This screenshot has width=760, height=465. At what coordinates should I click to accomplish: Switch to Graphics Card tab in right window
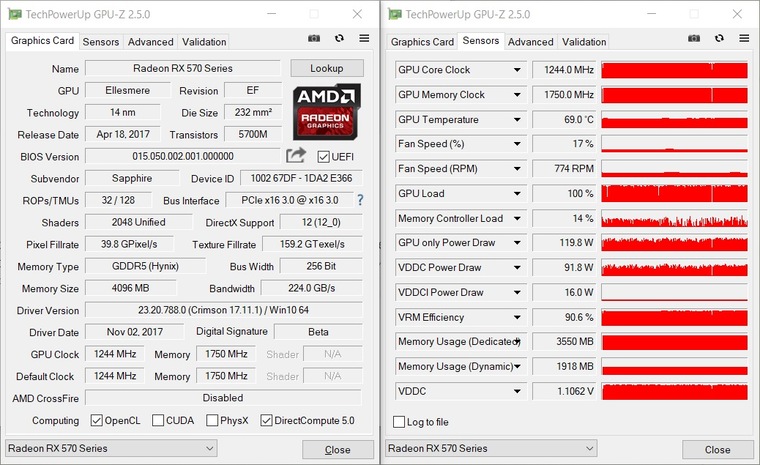[422, 42]
